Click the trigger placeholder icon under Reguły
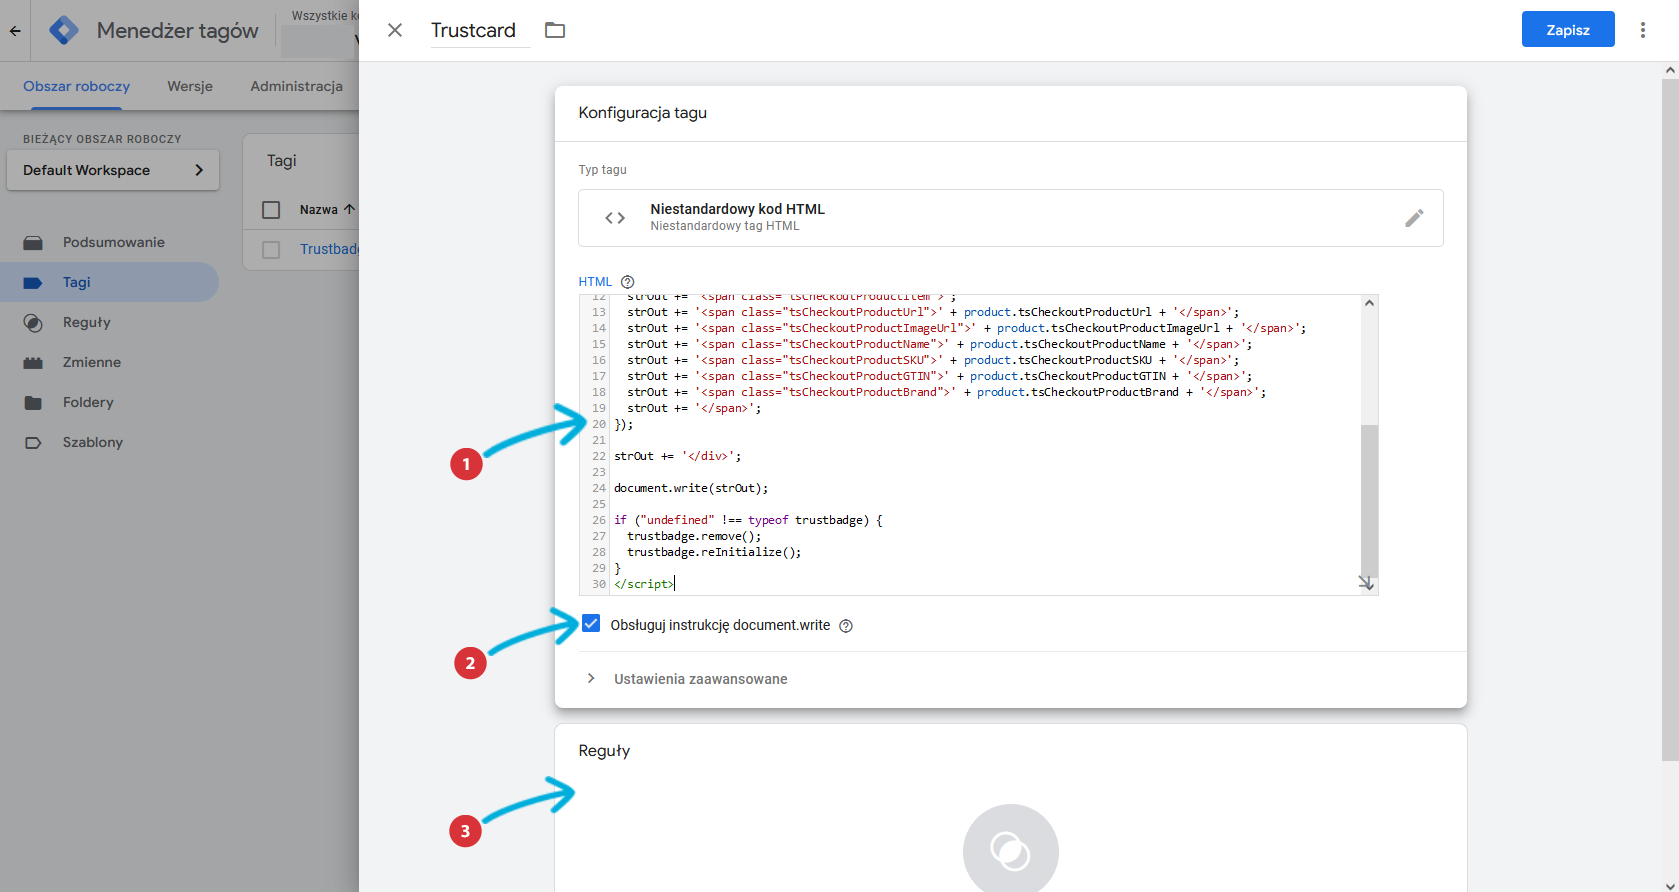The image size is (1679, 892). [1011, 850]
